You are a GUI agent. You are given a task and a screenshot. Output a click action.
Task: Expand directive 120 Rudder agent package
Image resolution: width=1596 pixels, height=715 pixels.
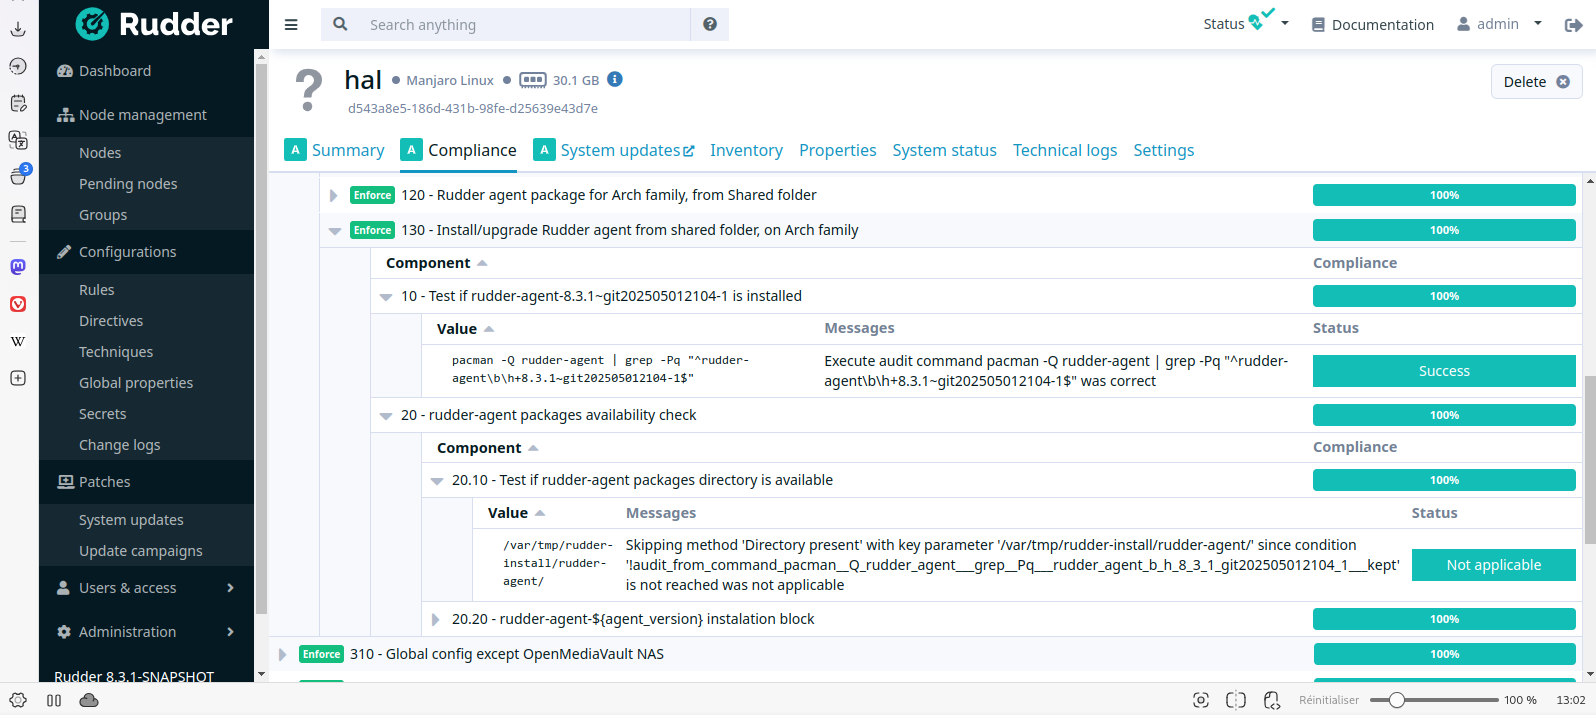pos(334,196)
